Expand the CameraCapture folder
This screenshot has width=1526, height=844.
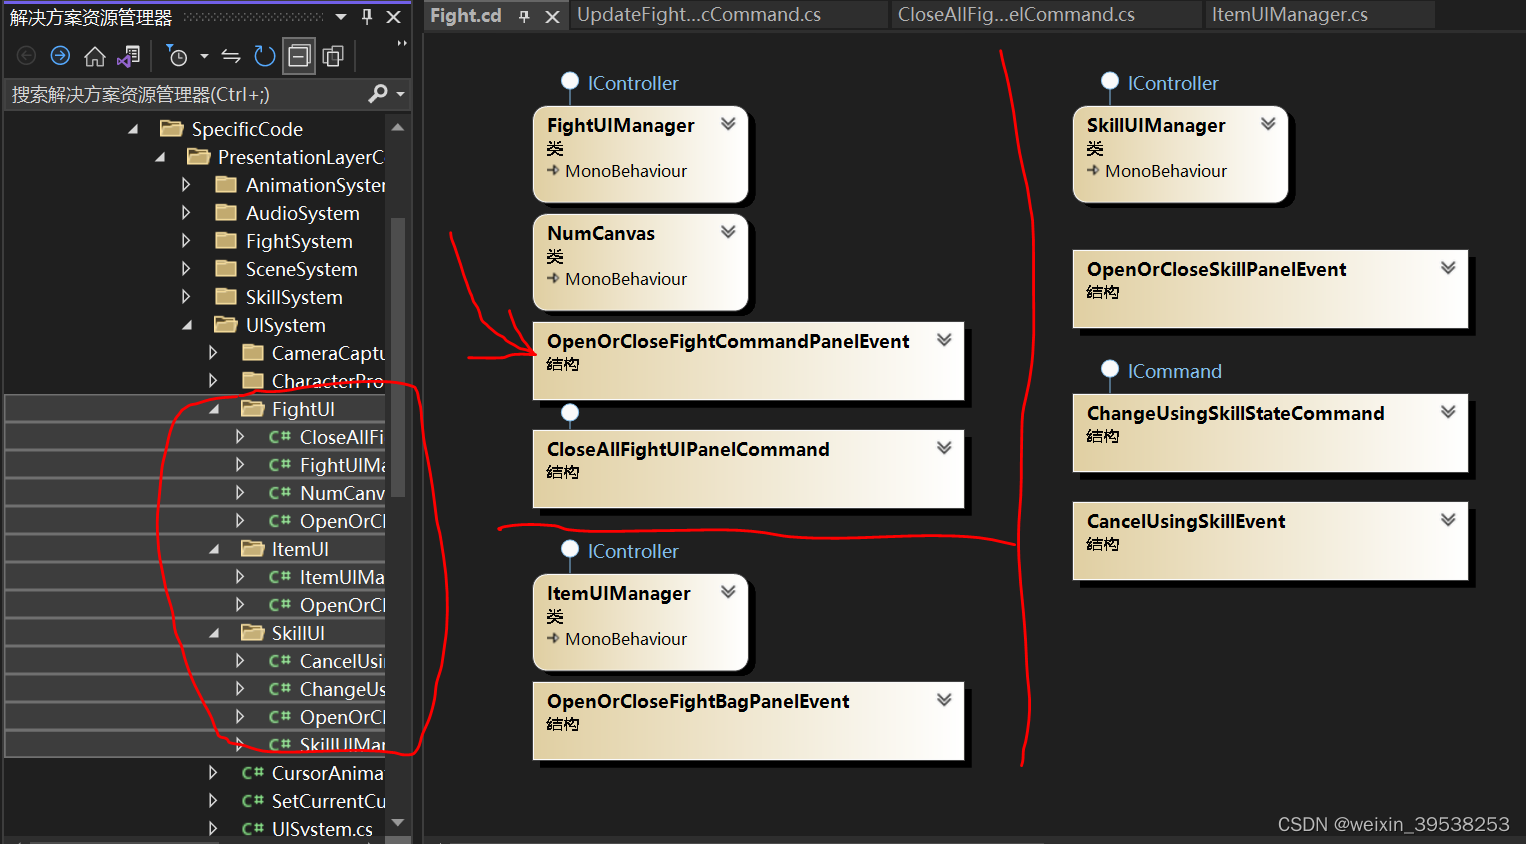point(213,353)
